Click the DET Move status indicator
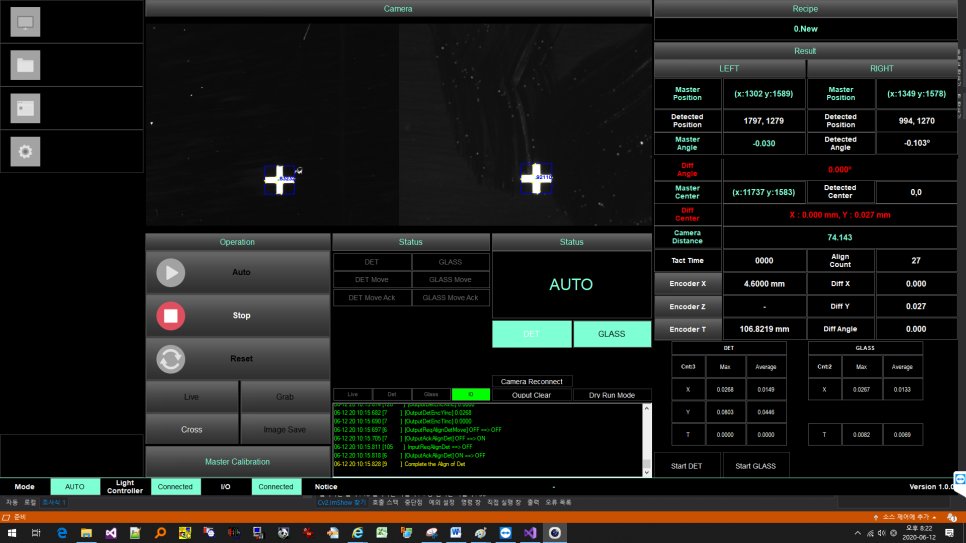The height and width of the screenshot is (543, 966). 371,280
